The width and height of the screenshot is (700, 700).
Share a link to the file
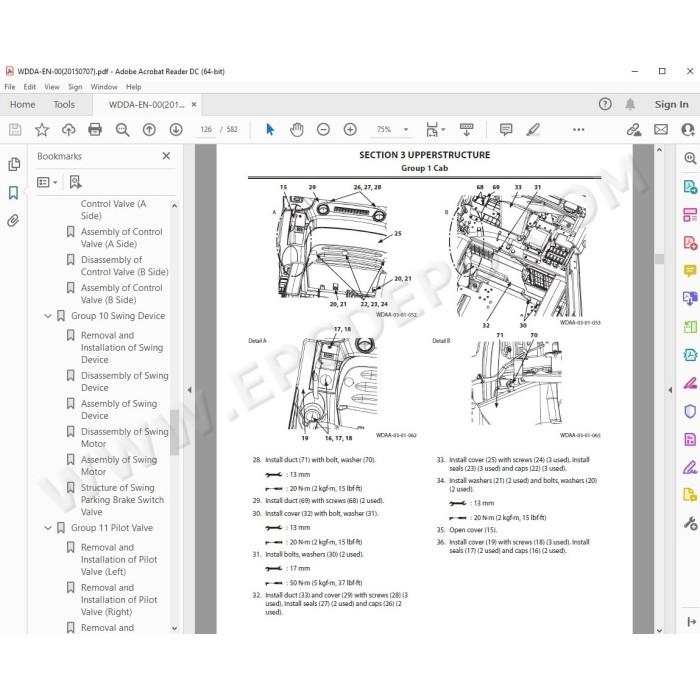[634, 129]
